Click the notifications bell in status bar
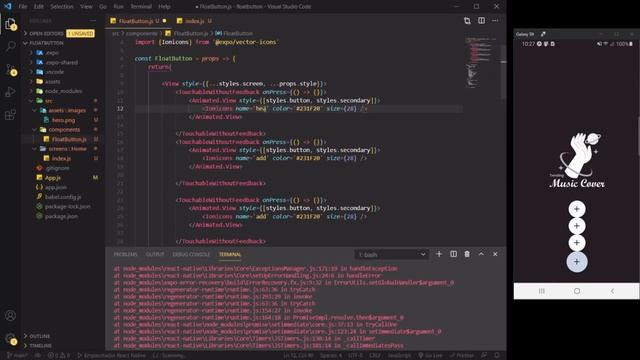 (x=497, y=356)
